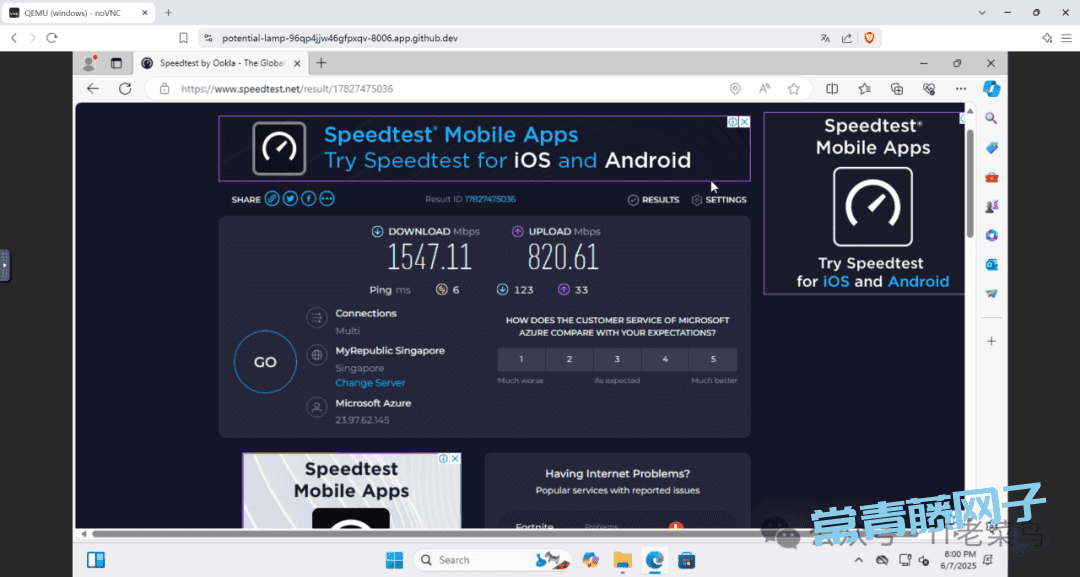Open Edge tab actions menu
1080x577 pixels.
pos(116,63)
